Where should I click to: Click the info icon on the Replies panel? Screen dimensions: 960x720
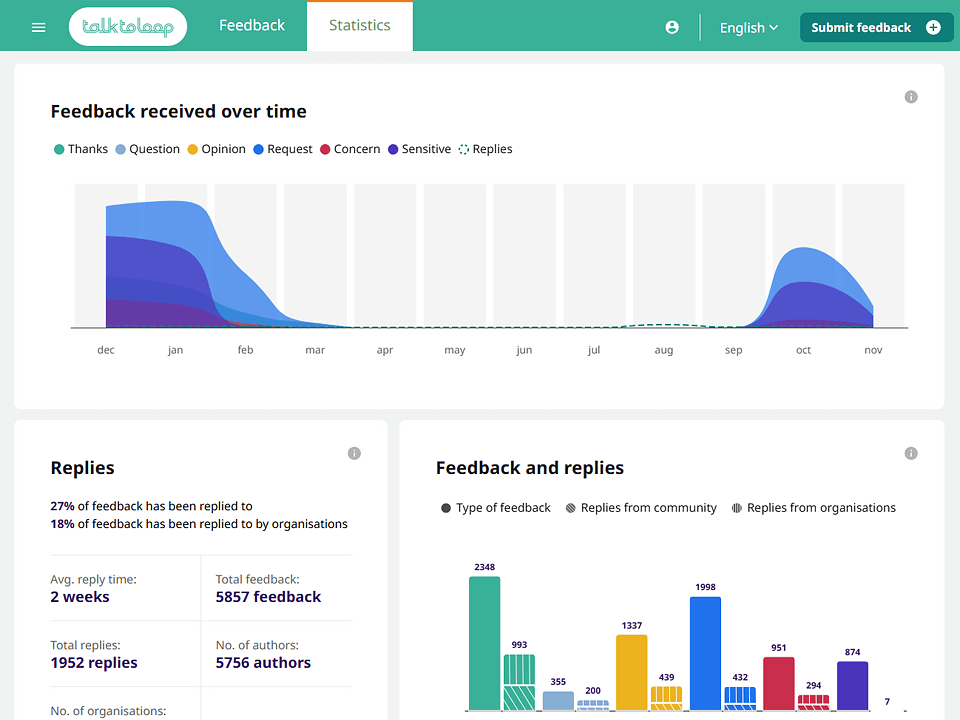coord(354,453)
